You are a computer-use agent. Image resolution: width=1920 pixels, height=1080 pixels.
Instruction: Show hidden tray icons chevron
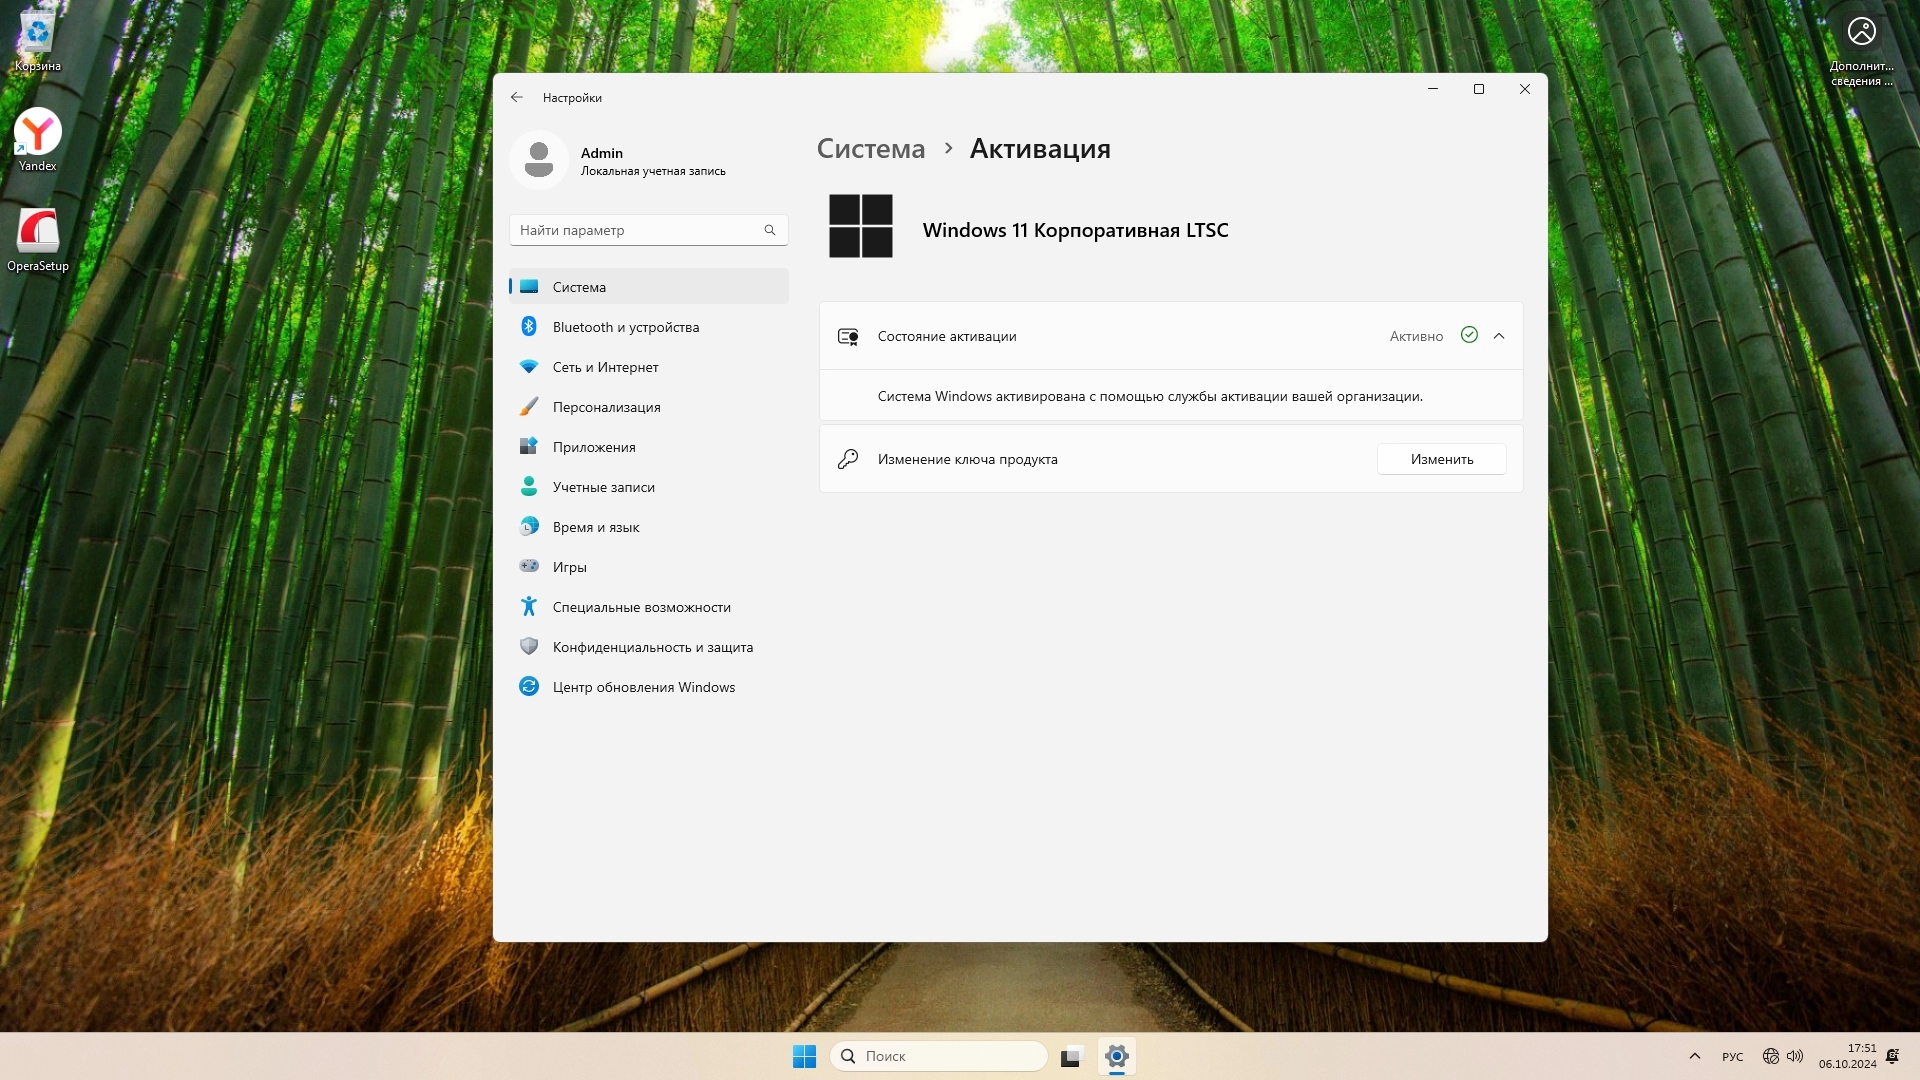1694,1056
